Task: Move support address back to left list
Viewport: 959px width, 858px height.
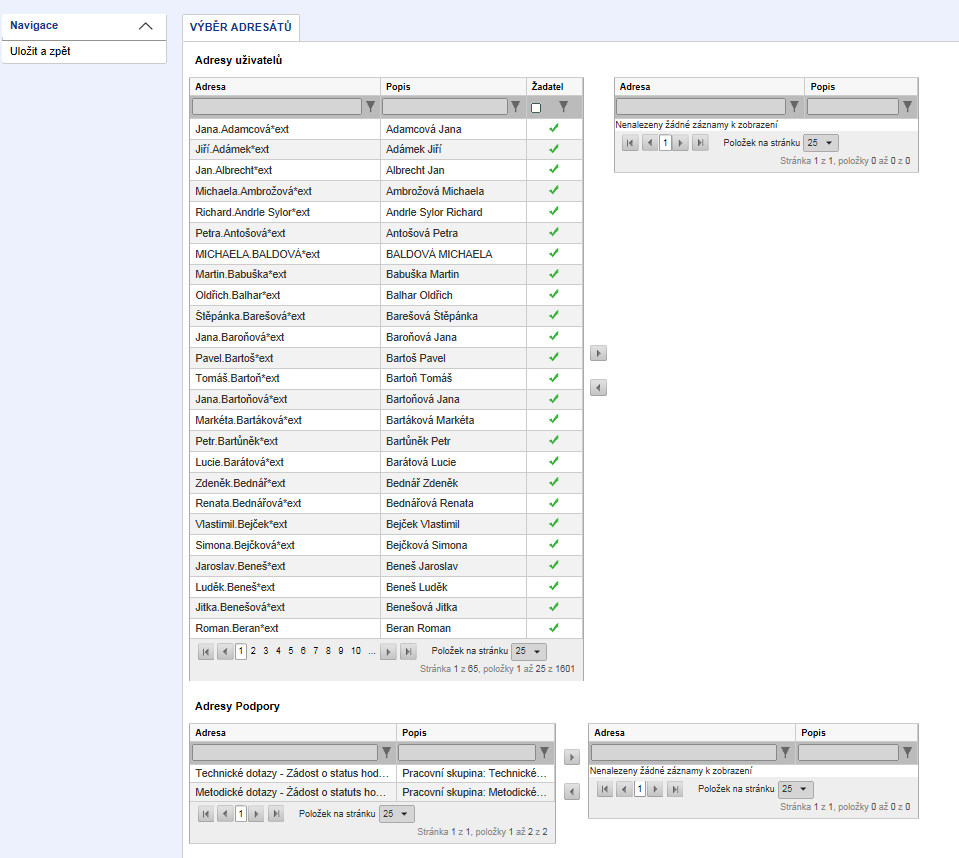Action: pyautogui.click(x=572, y=792)
